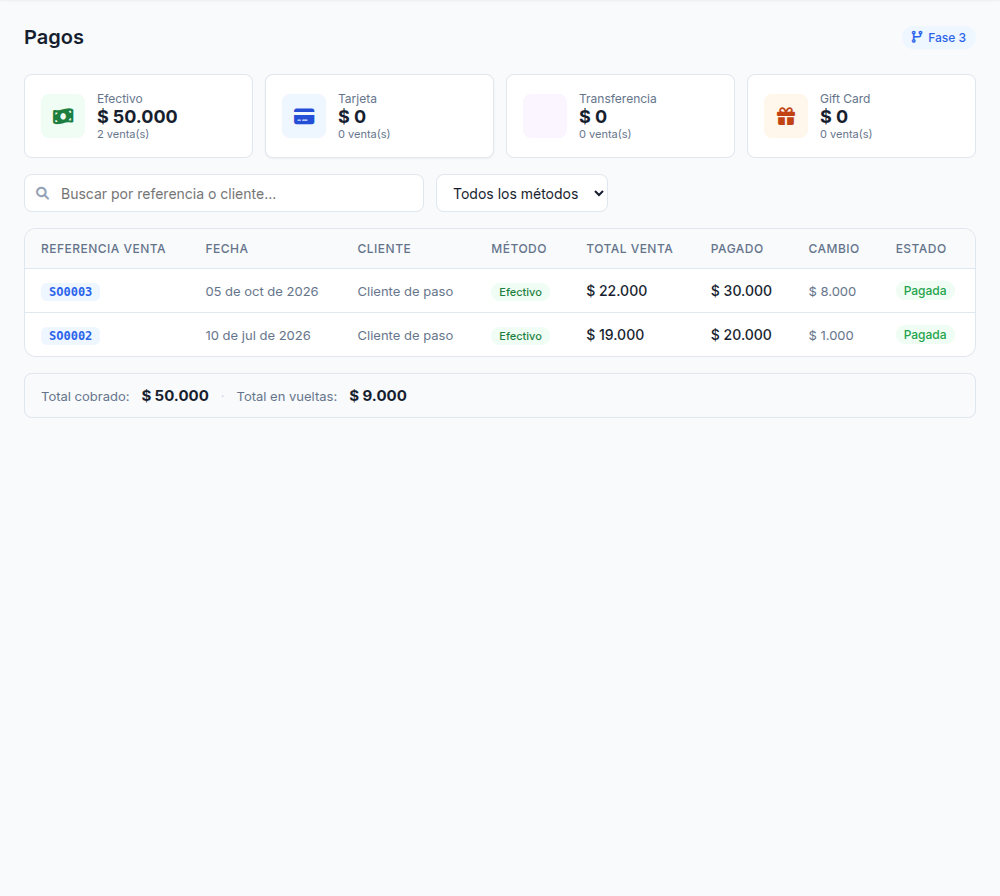Click the paid amount "$ 30.000"
Screen dimensions: 1000x896
[741, 291]
